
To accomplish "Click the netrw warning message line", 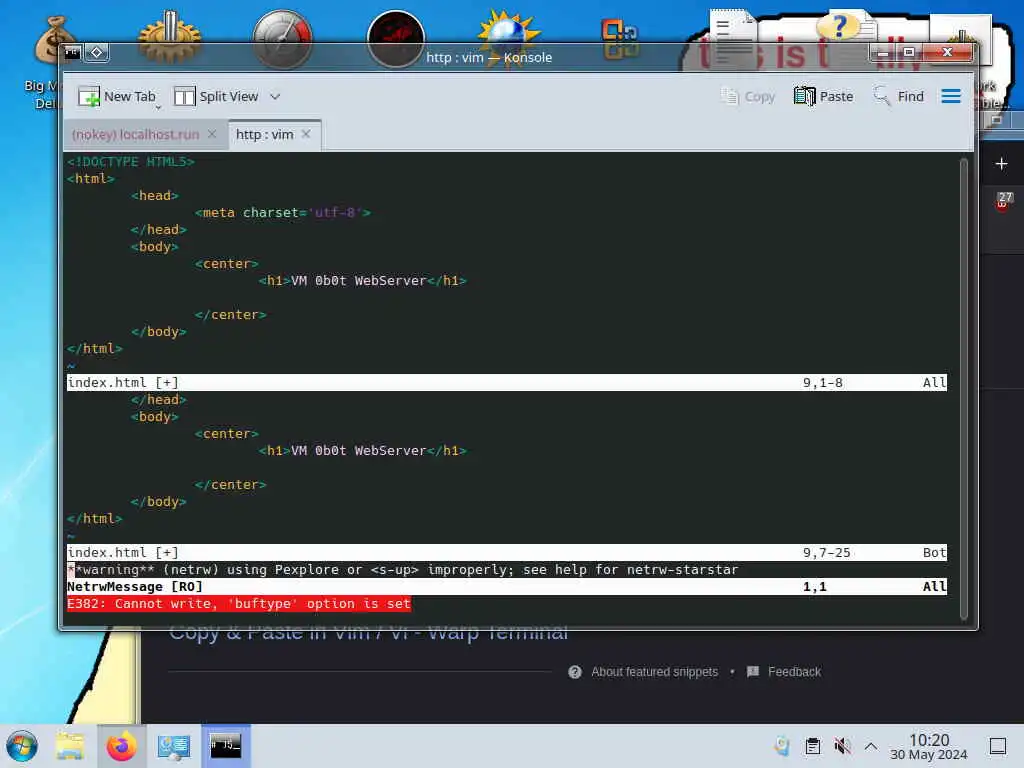I will (403, 569).
